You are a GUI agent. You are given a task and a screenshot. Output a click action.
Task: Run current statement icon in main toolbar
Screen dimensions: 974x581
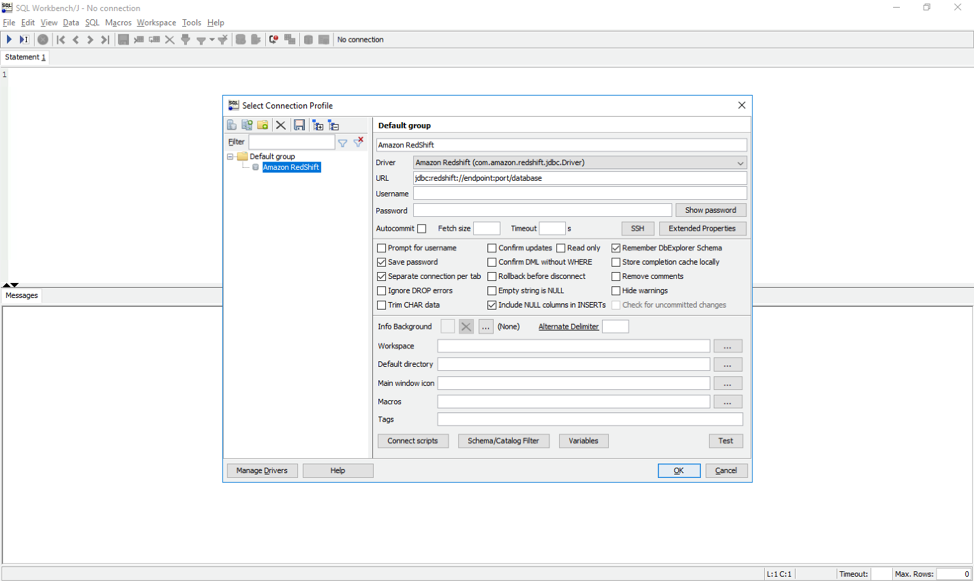click(24, 39)
